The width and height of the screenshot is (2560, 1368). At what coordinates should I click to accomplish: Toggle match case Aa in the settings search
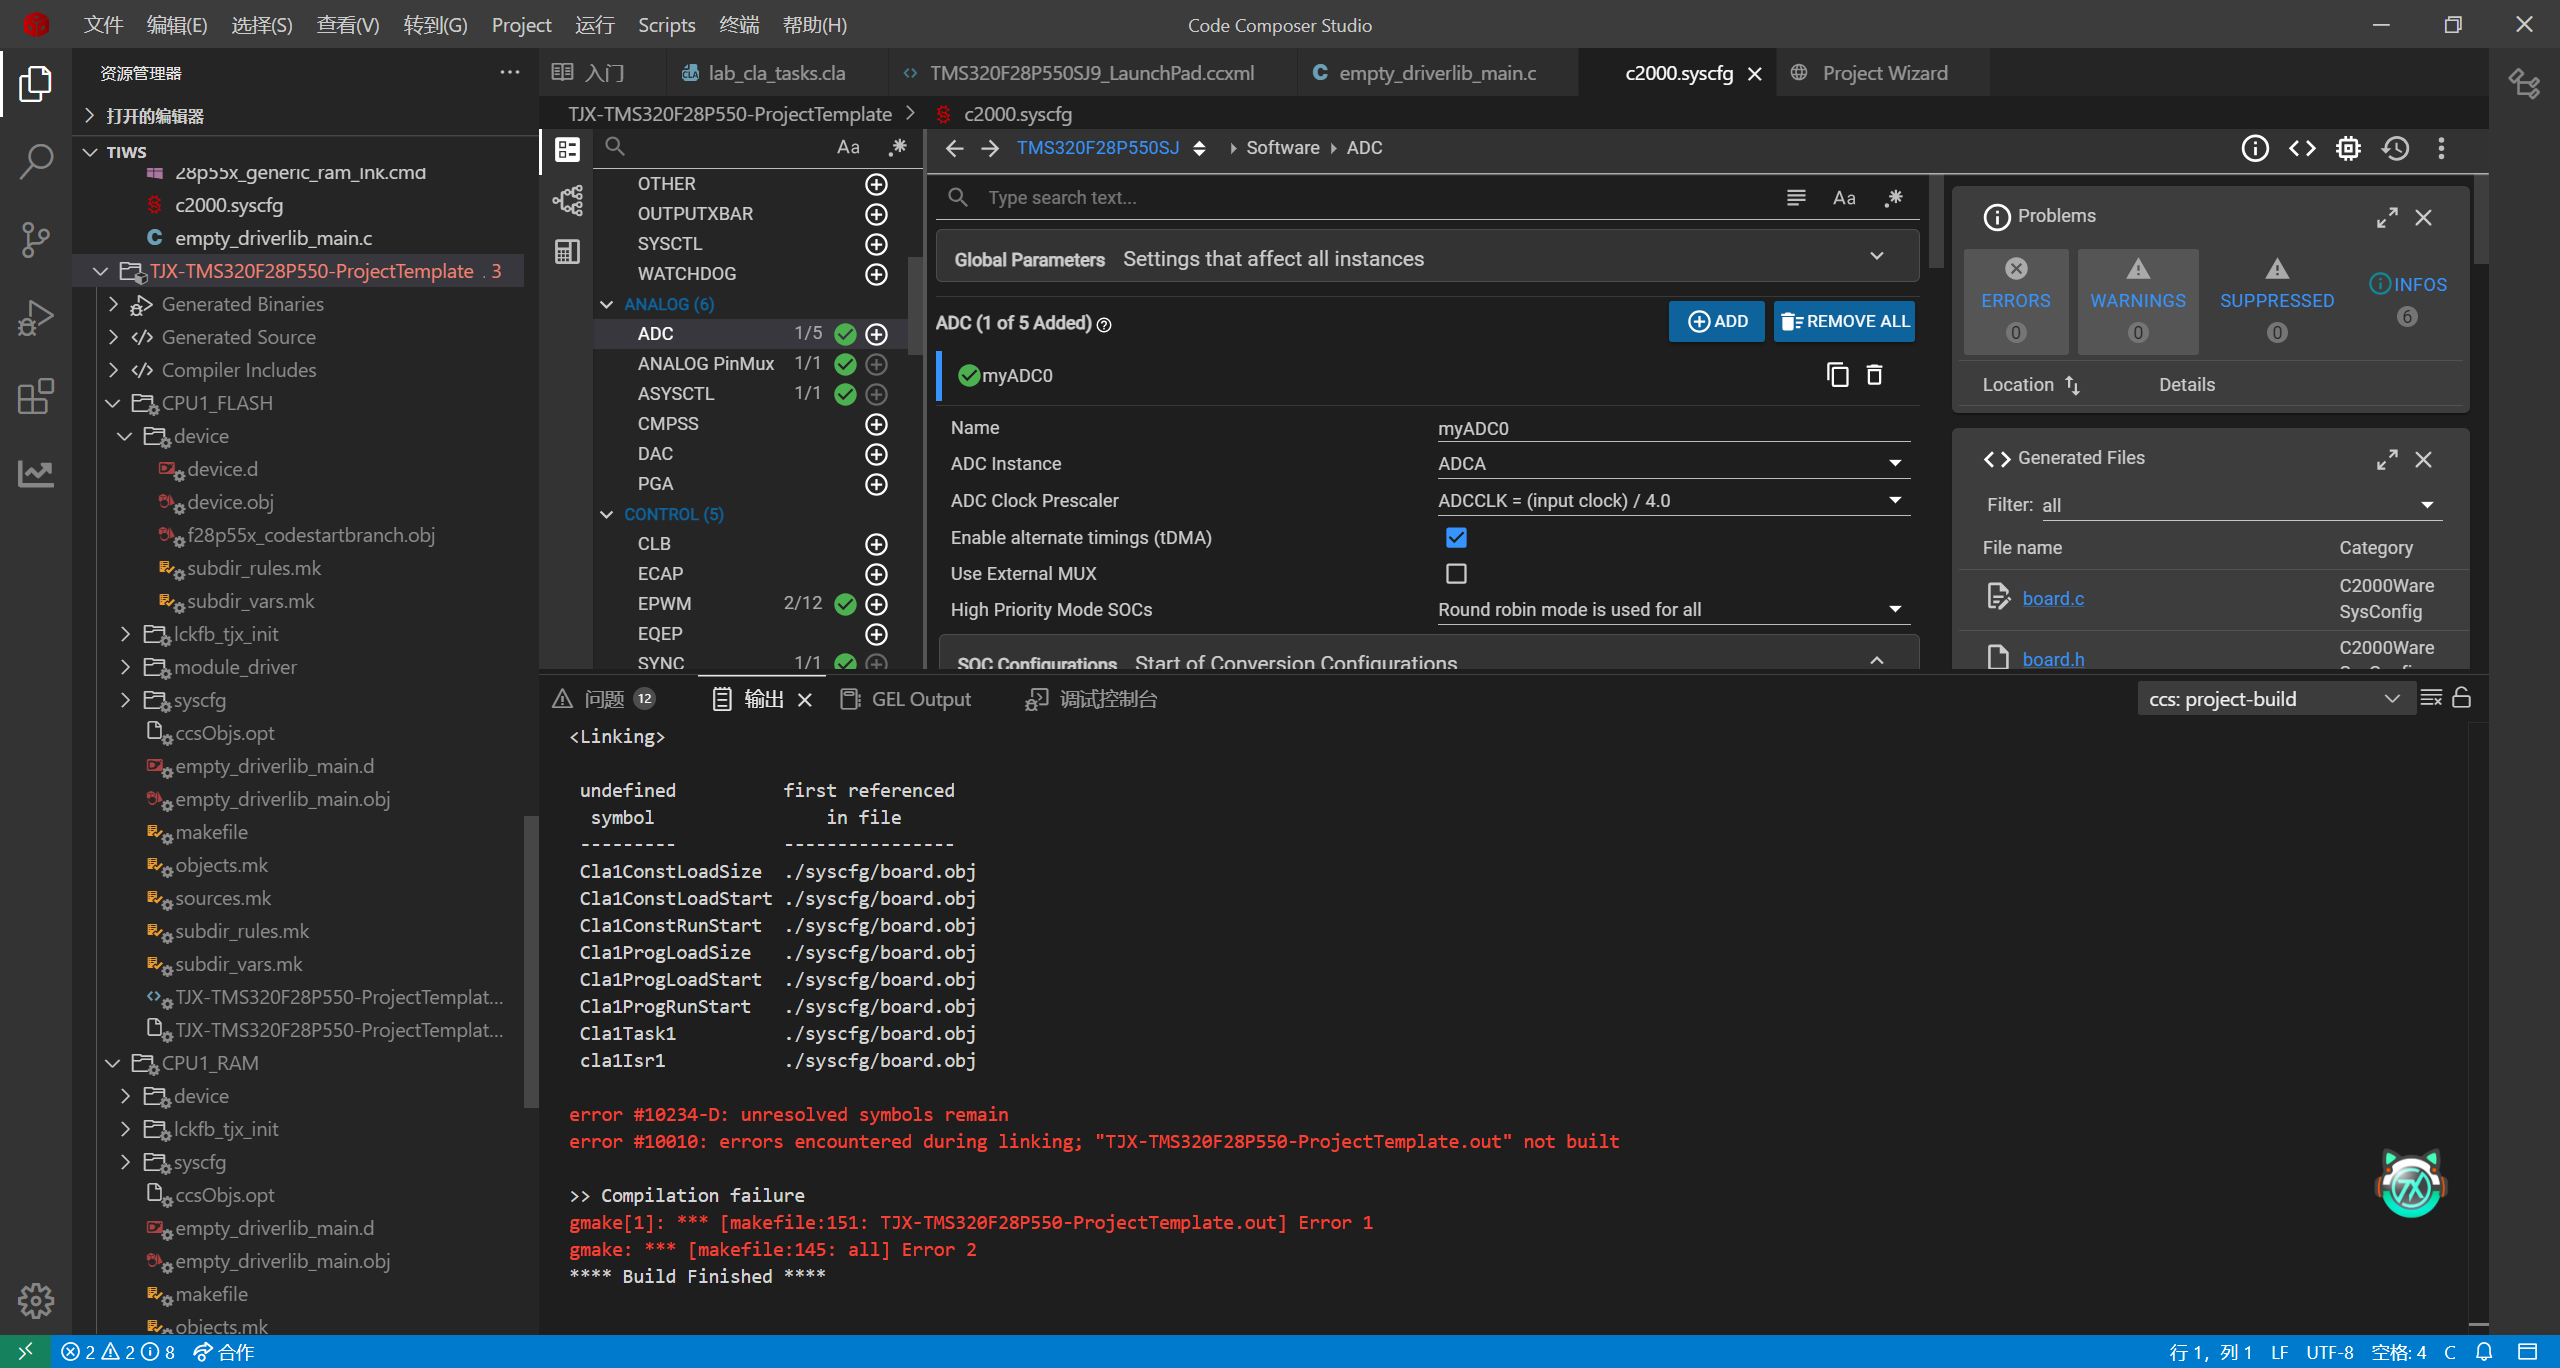[1844, 198]
